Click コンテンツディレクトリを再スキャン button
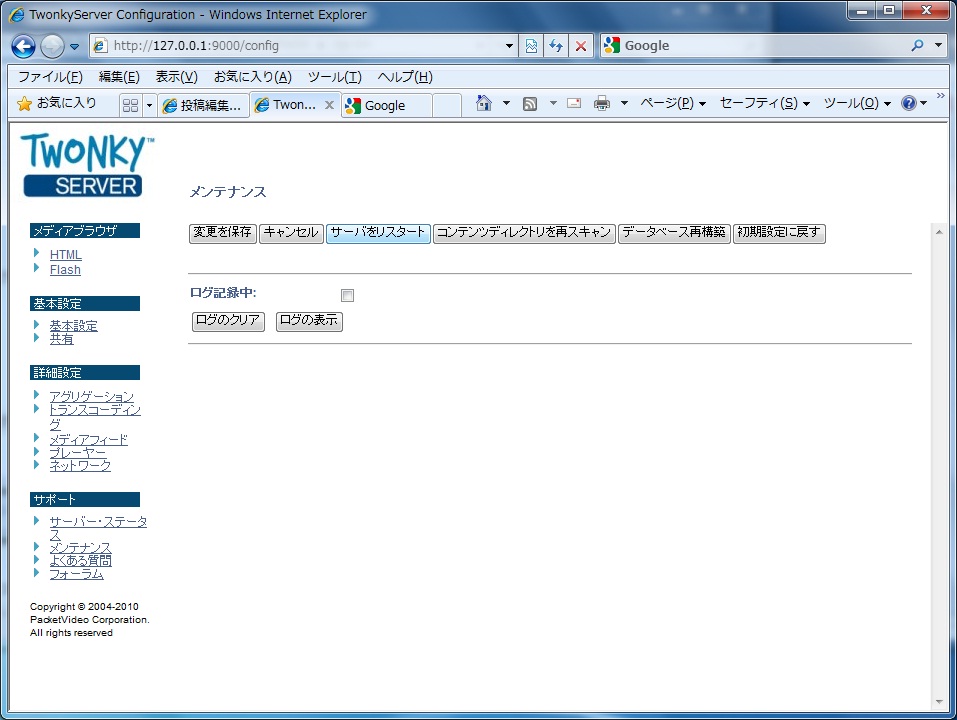 [524, 233]
